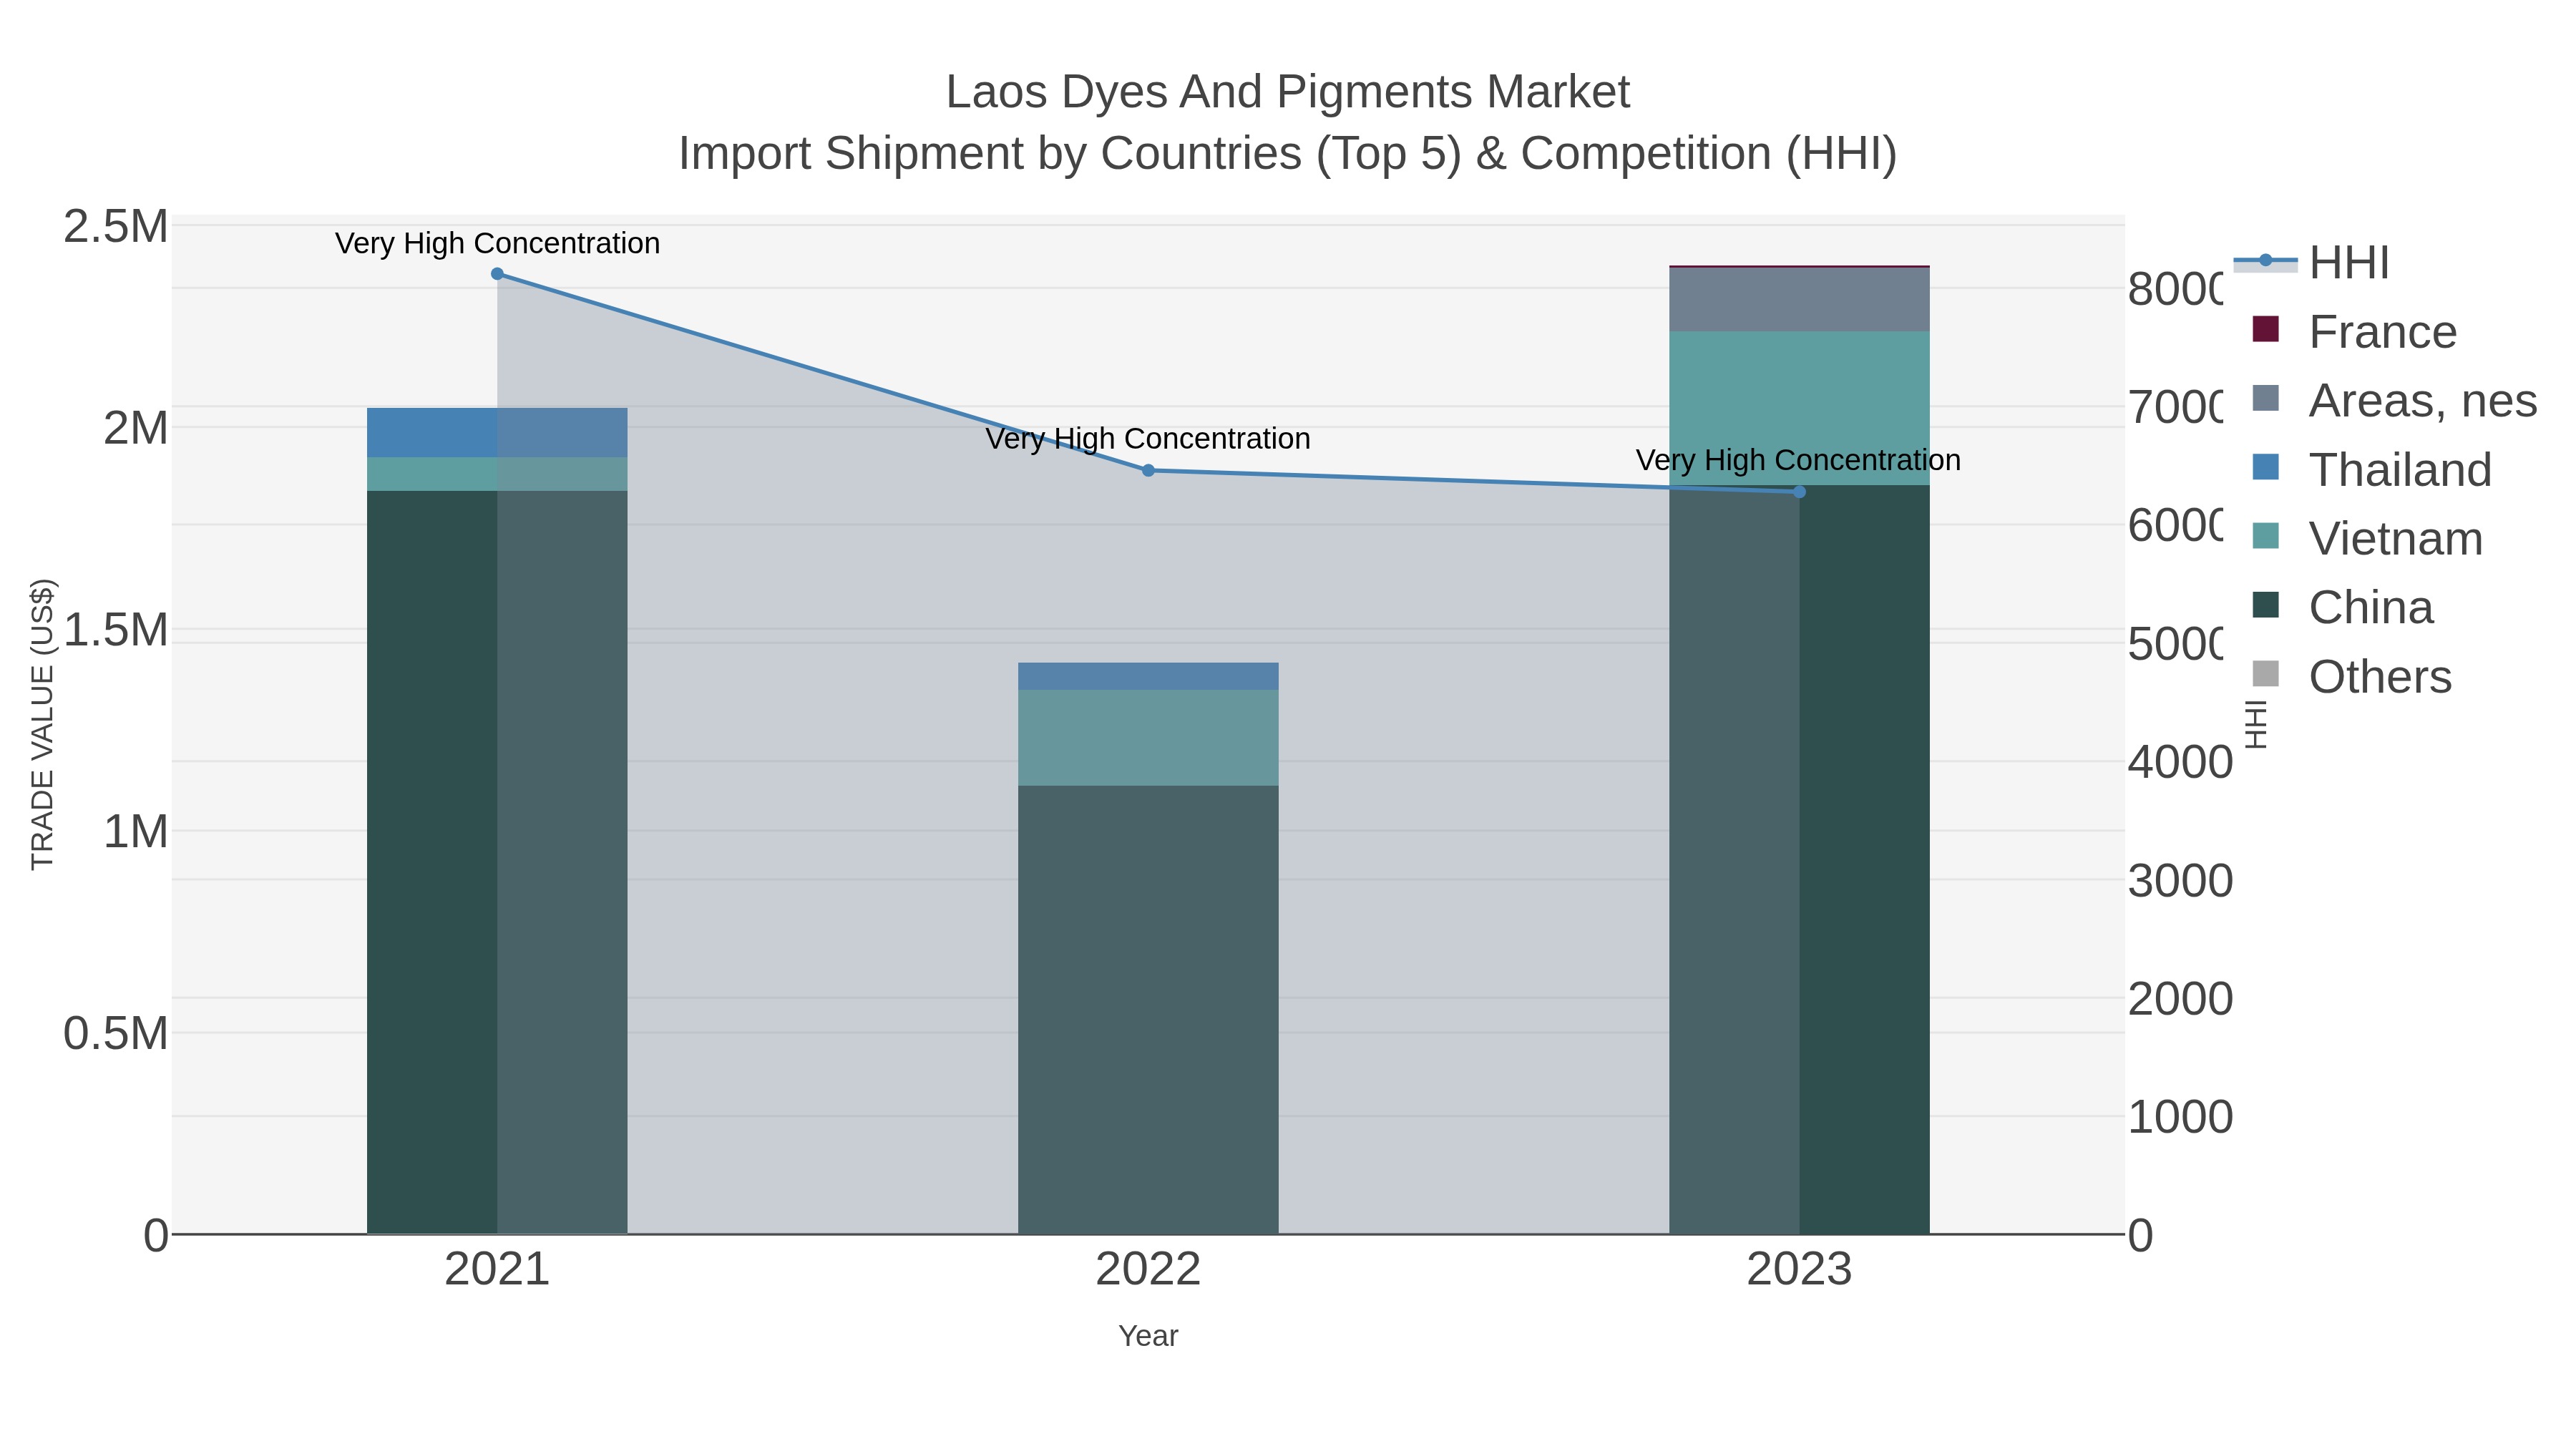Click the 2022 Very High Concentration annotation
The height and width of the screenshot is (1449, 2576).
tap(1148, 439)
